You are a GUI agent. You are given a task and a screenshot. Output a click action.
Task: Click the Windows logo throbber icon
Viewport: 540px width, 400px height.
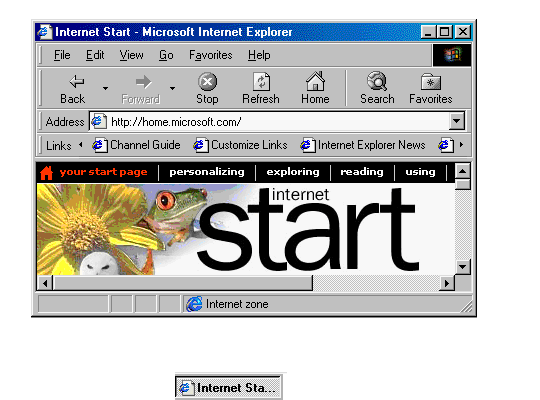[452, 55]
